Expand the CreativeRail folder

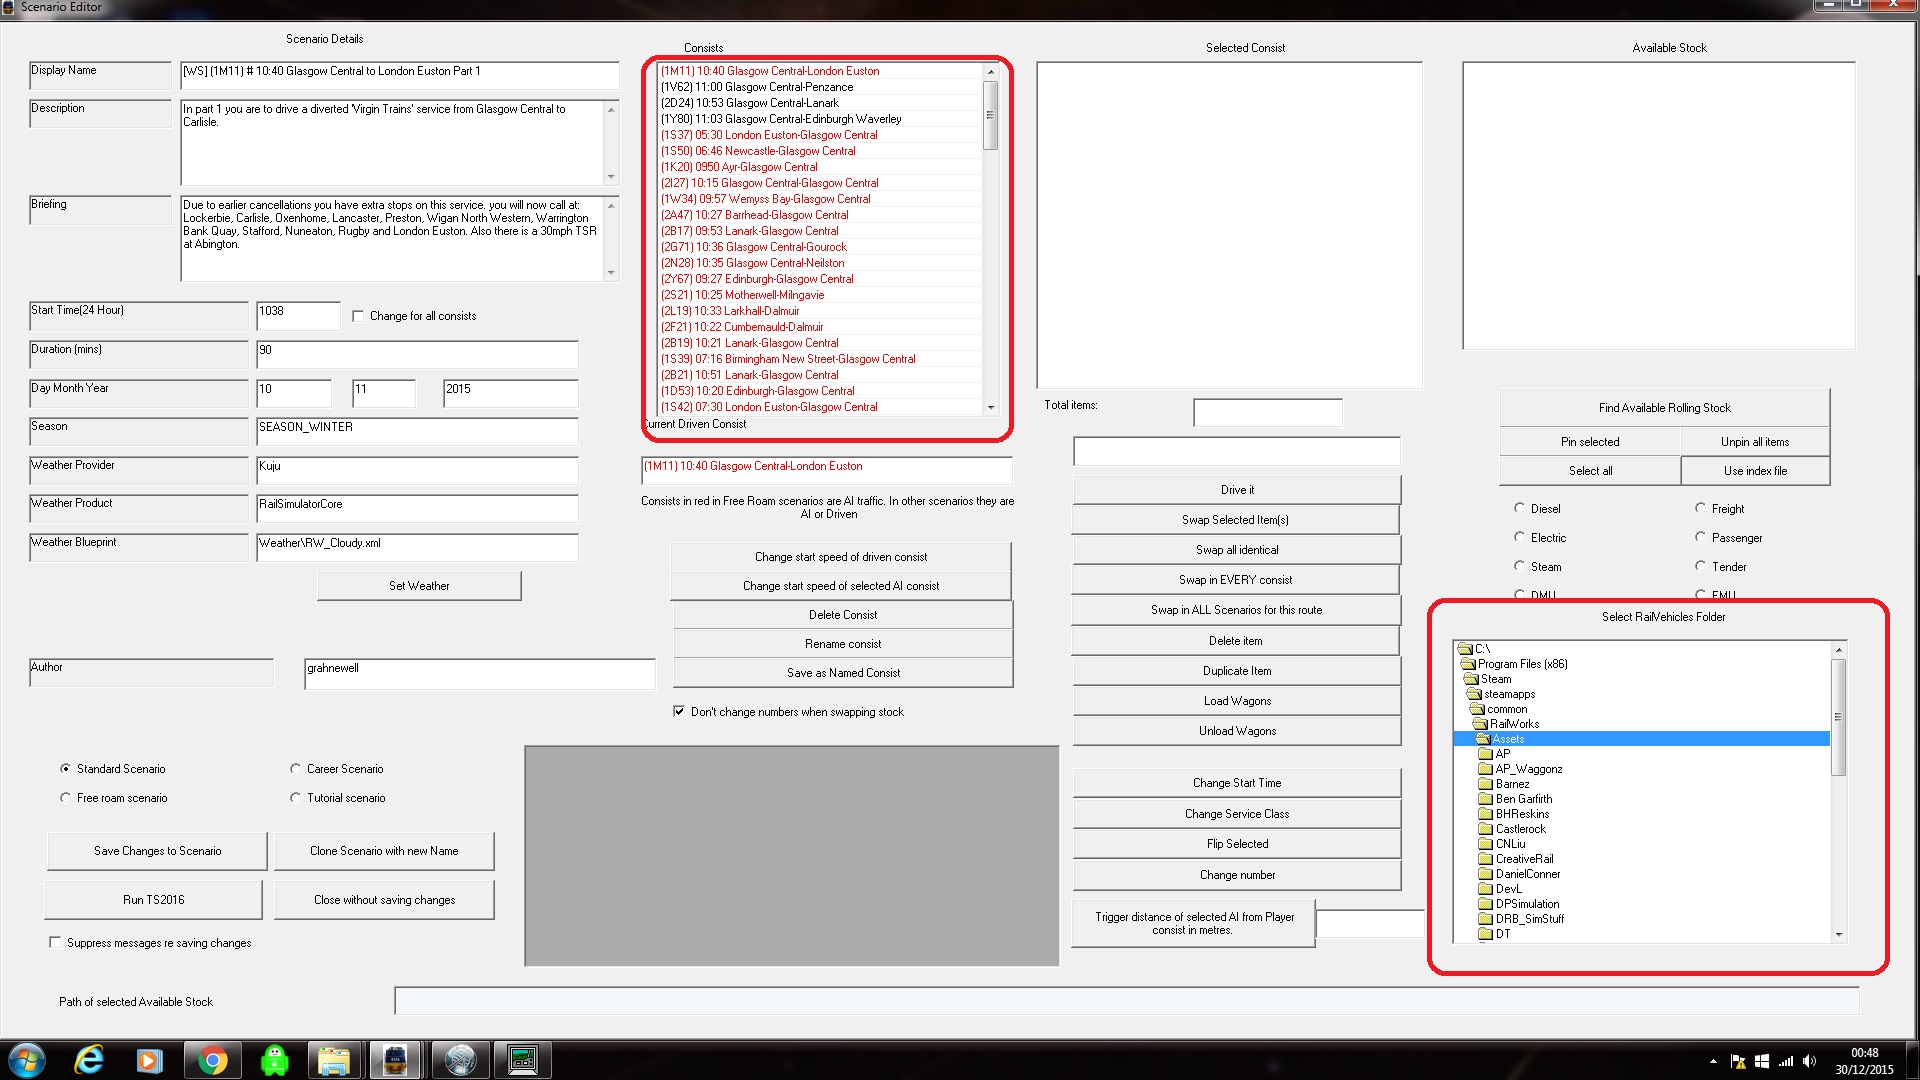coord(1524,859)
